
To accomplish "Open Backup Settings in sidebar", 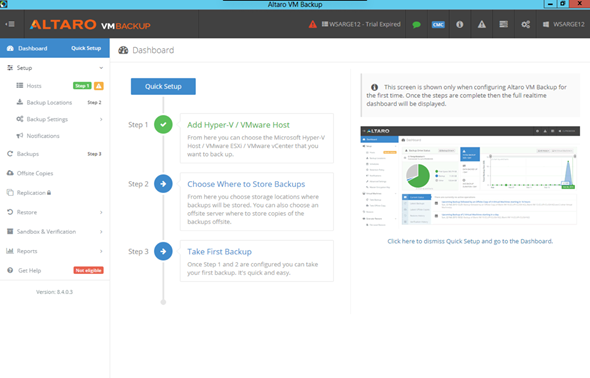I will click(x=47, y=119).
